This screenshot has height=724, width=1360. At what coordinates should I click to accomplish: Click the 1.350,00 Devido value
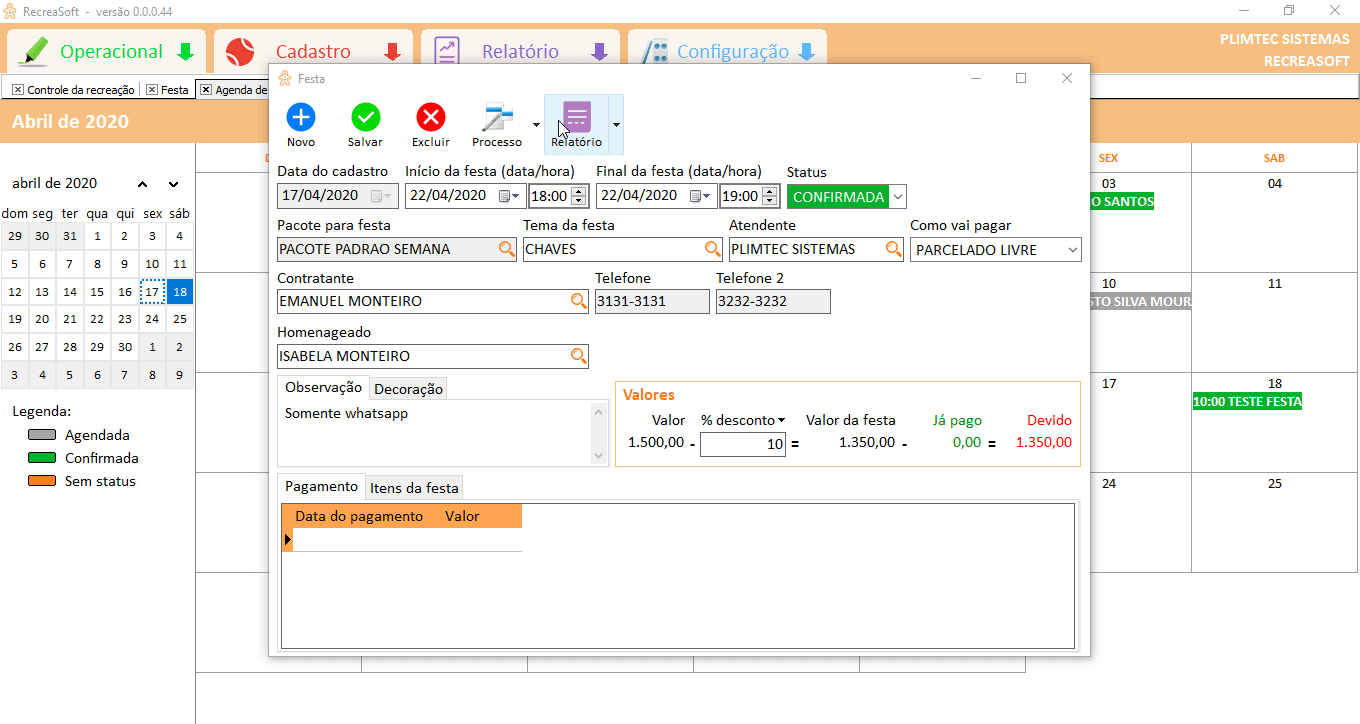1044,442
